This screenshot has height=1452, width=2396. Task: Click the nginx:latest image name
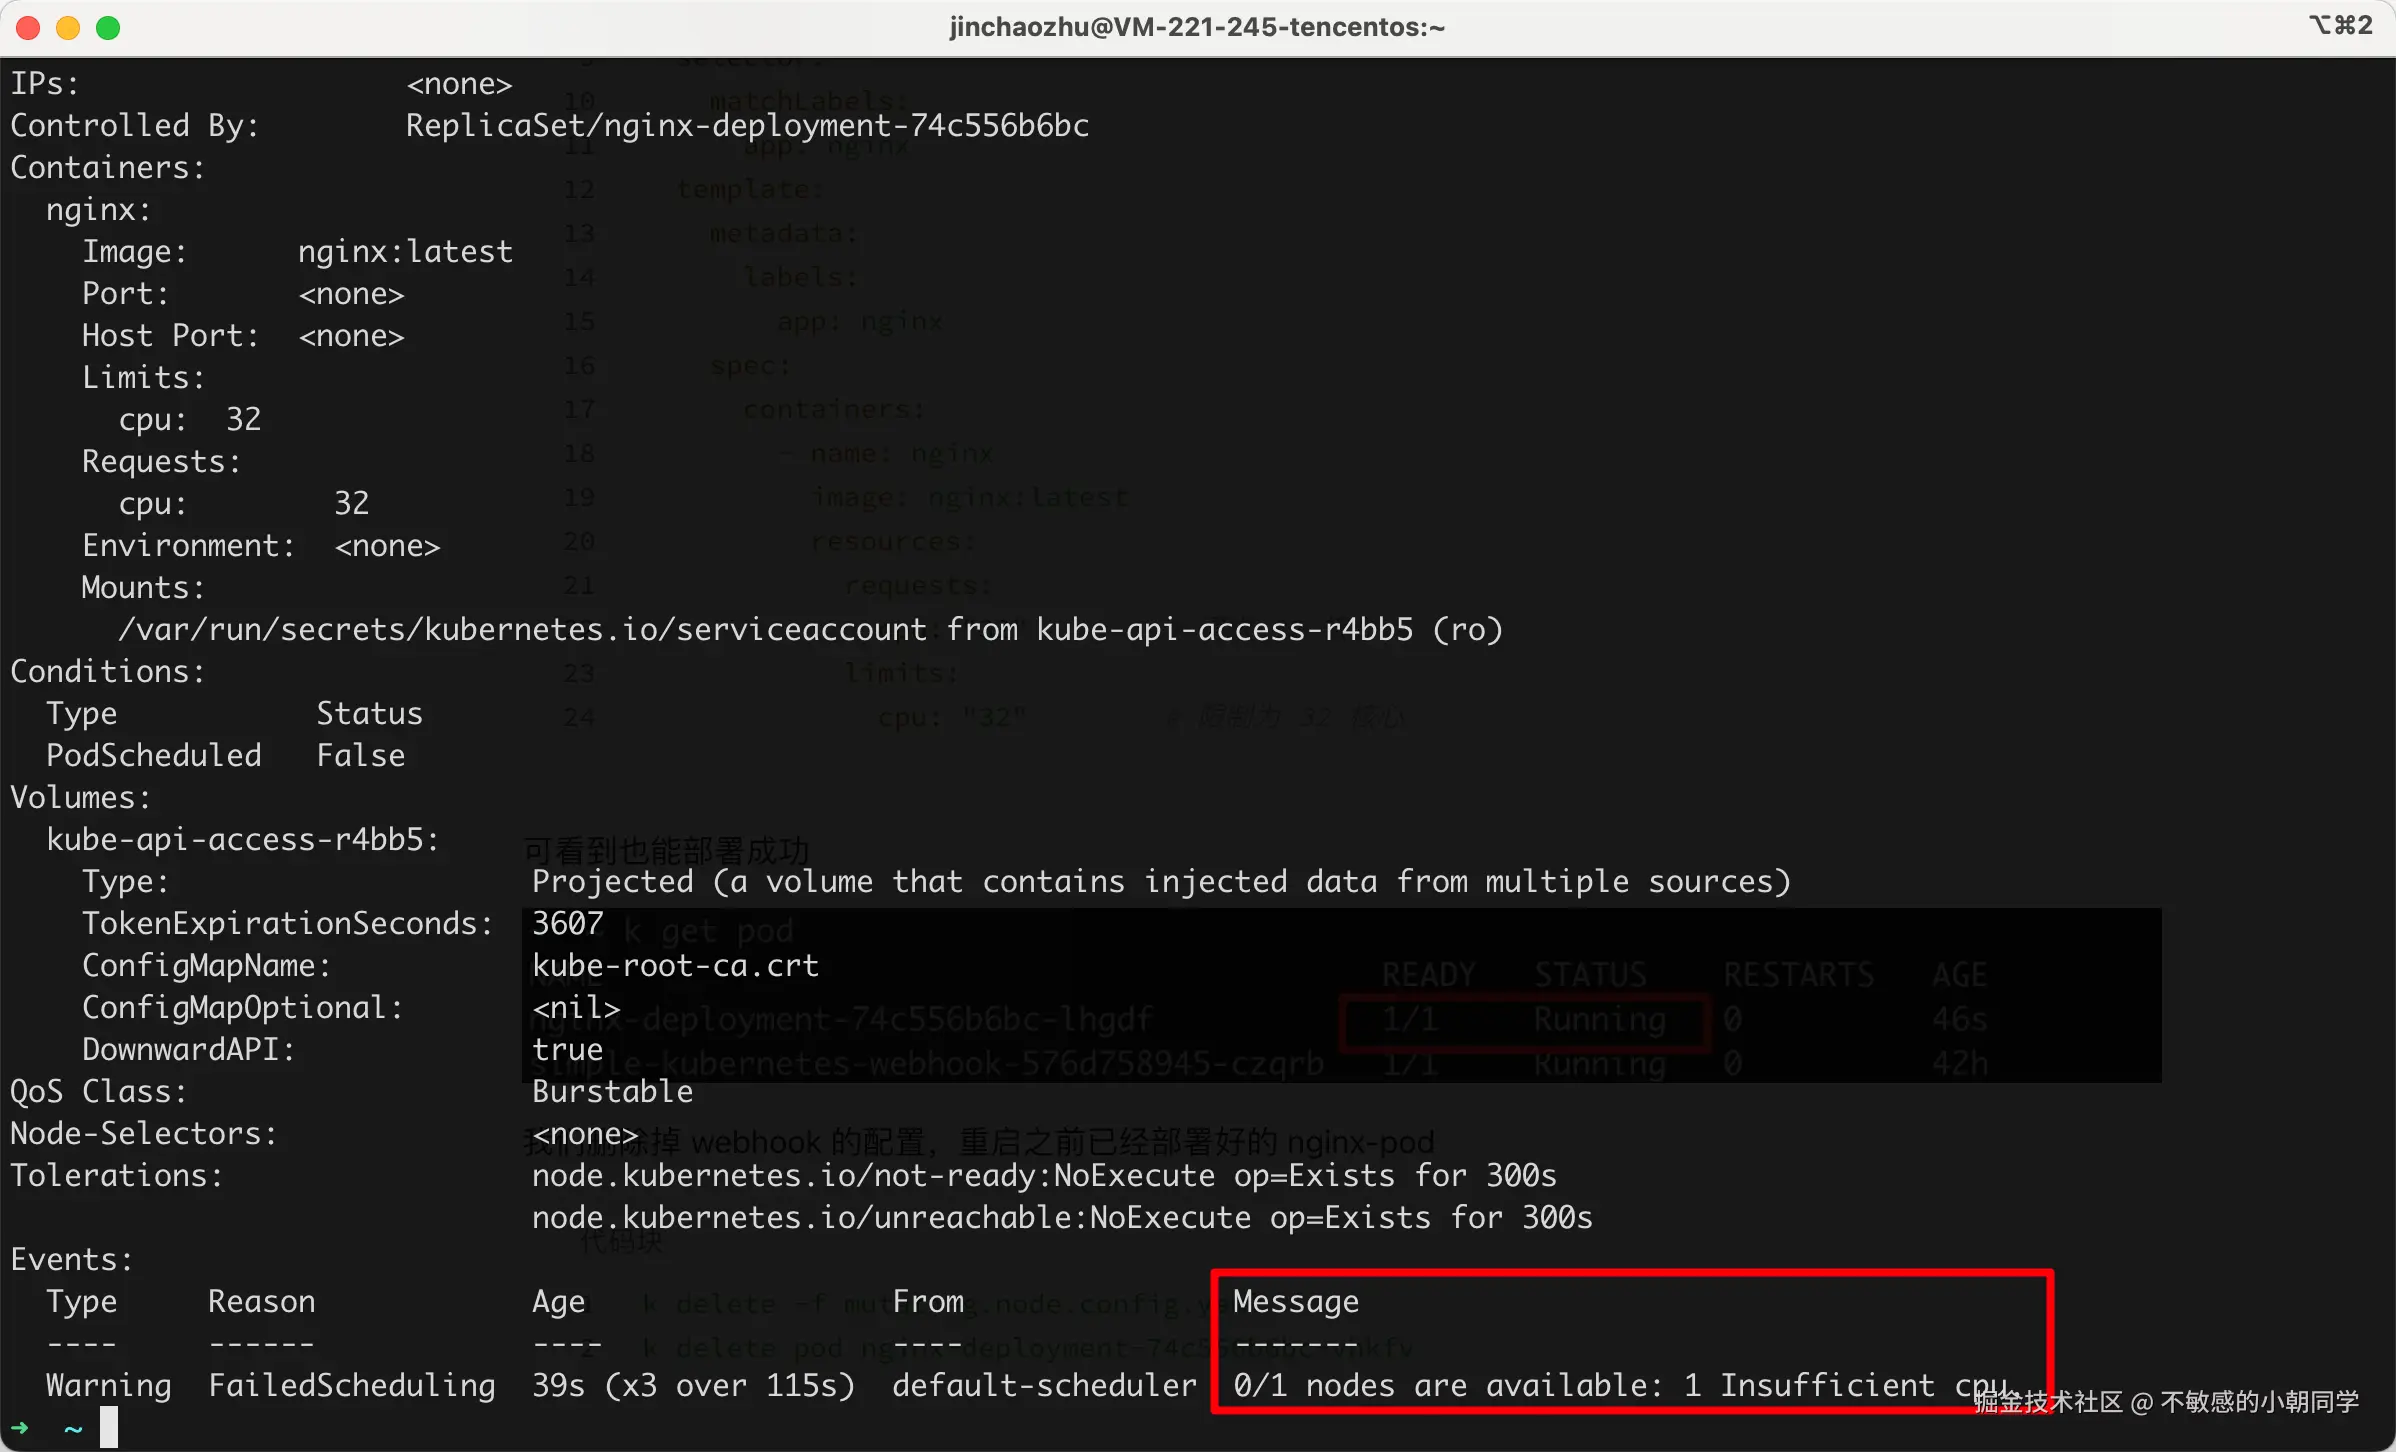point(405,252)
